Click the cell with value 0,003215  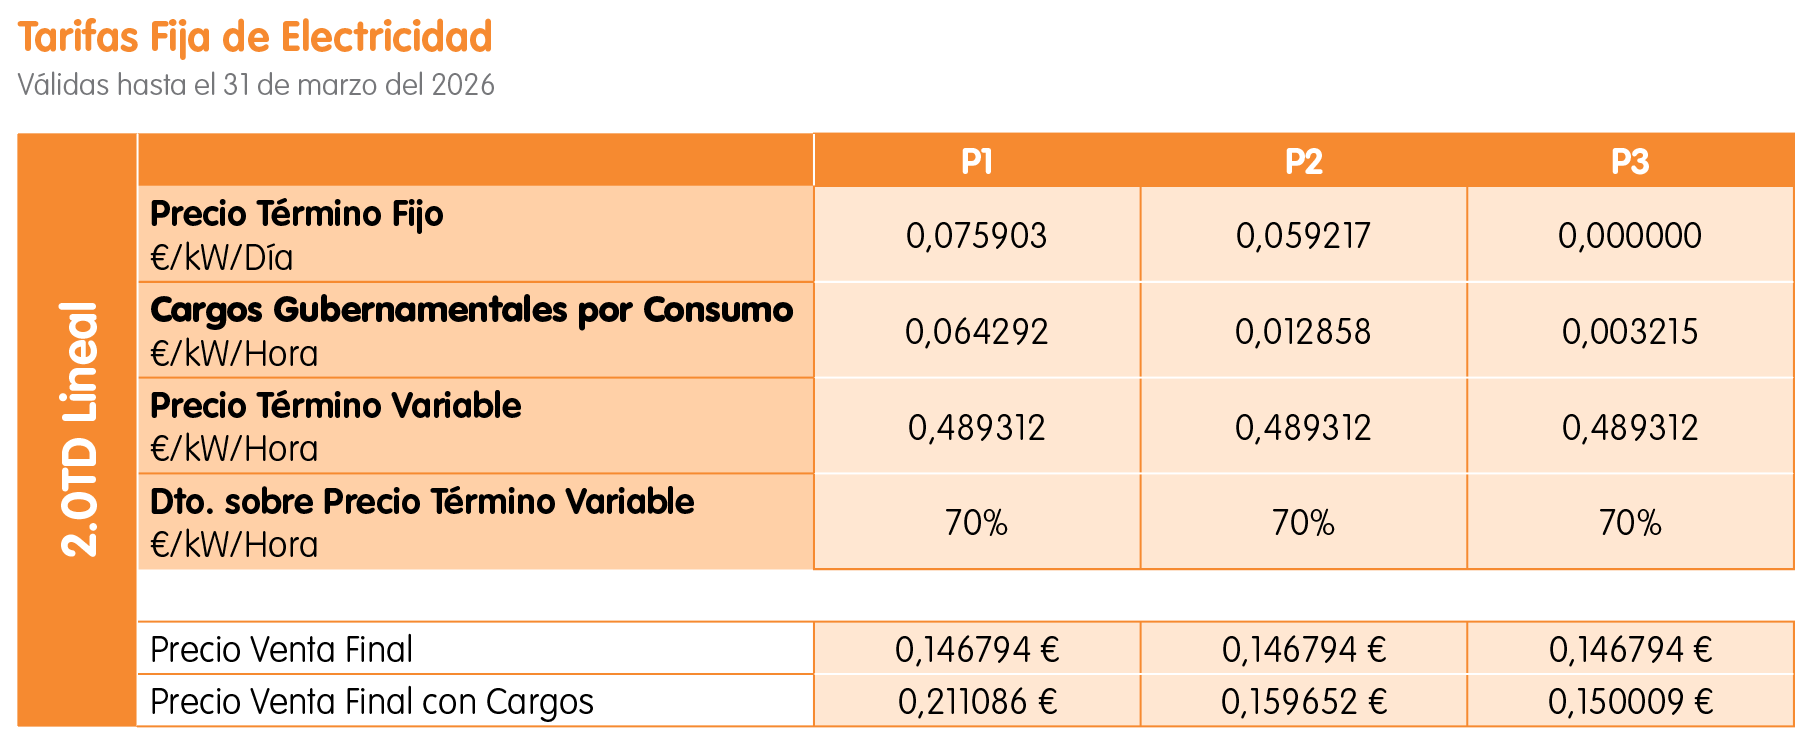pyautogui.click(x=1629, y=332)
